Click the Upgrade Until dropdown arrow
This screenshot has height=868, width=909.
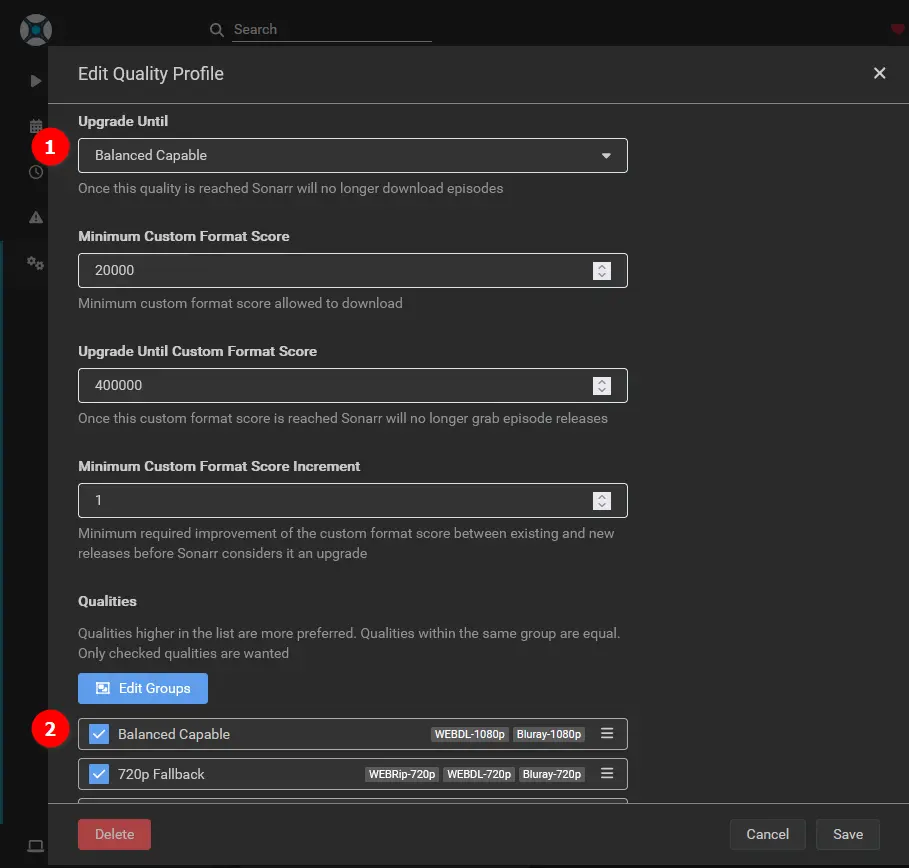pos(606,155)
